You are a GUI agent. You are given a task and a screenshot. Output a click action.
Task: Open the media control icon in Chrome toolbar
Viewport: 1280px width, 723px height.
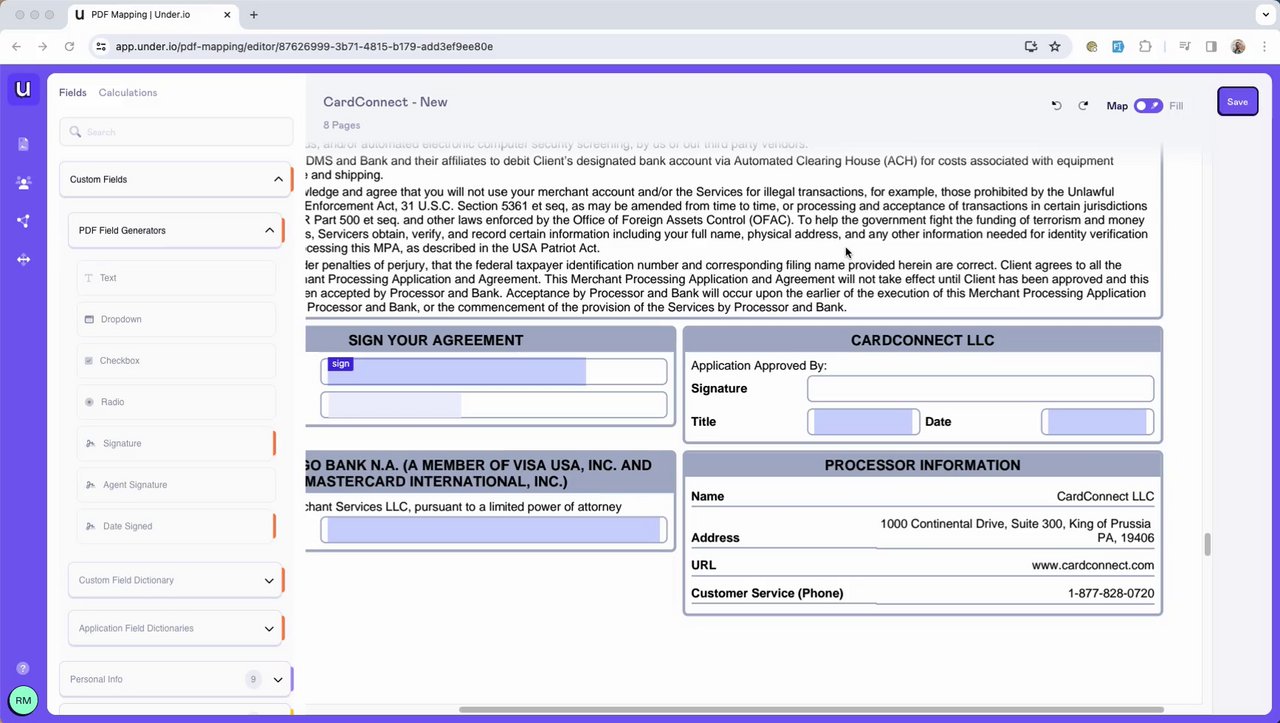1185,46
